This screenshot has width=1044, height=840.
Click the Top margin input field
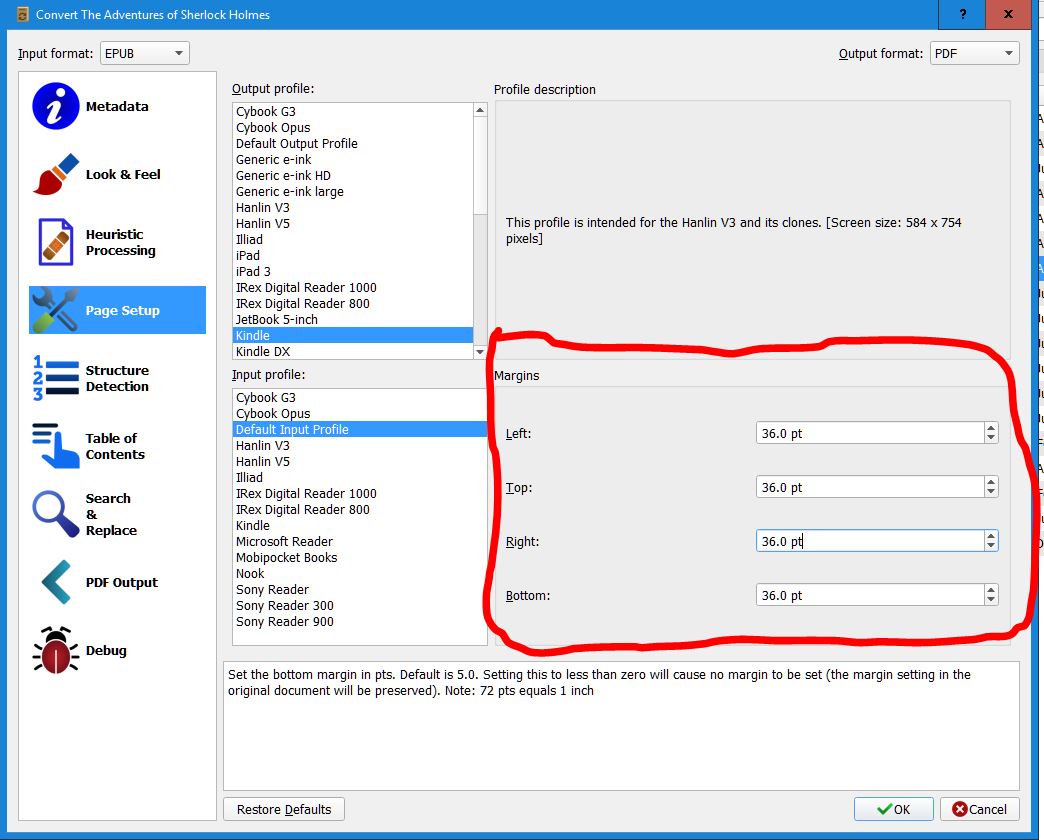point(870,487)
